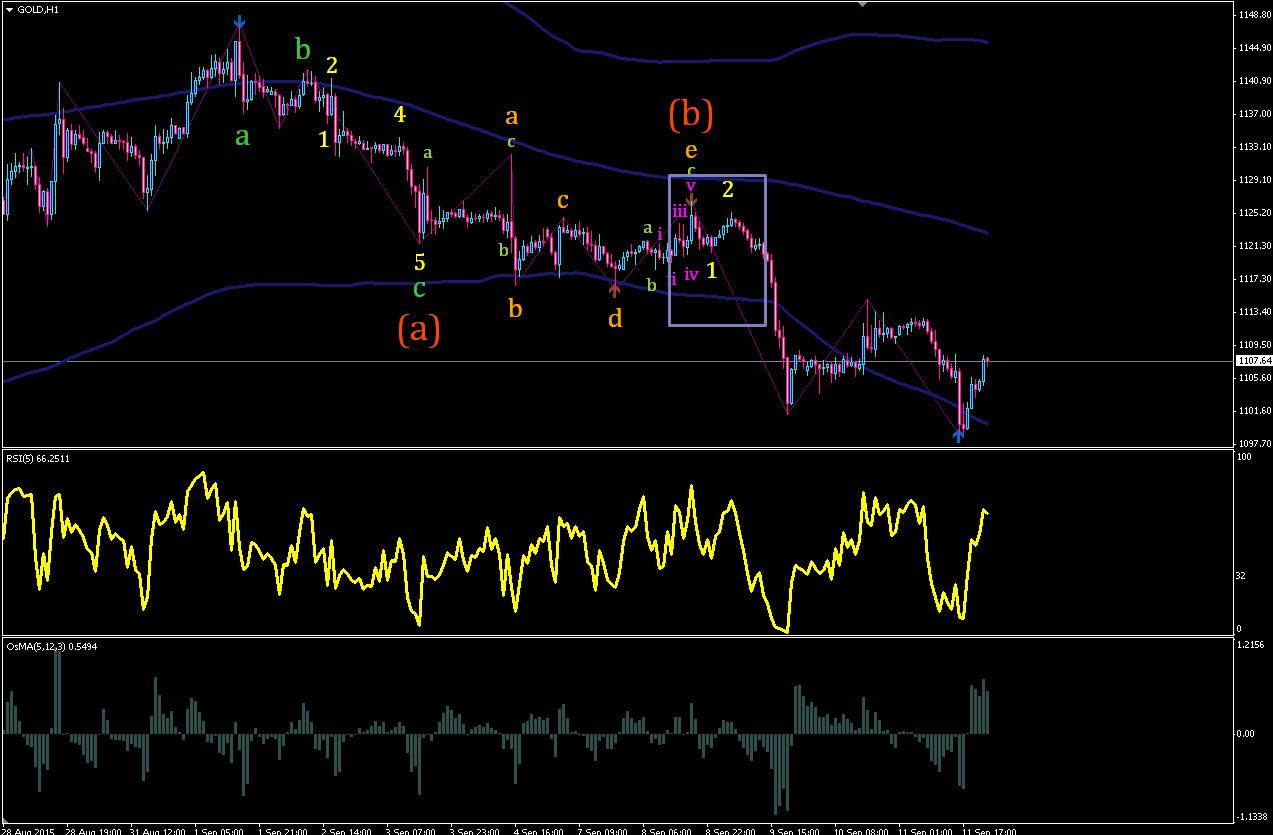This screenshot has width=1273, height=835.
Task: Click RSI scale value 32
Action: coord(1243,576)
